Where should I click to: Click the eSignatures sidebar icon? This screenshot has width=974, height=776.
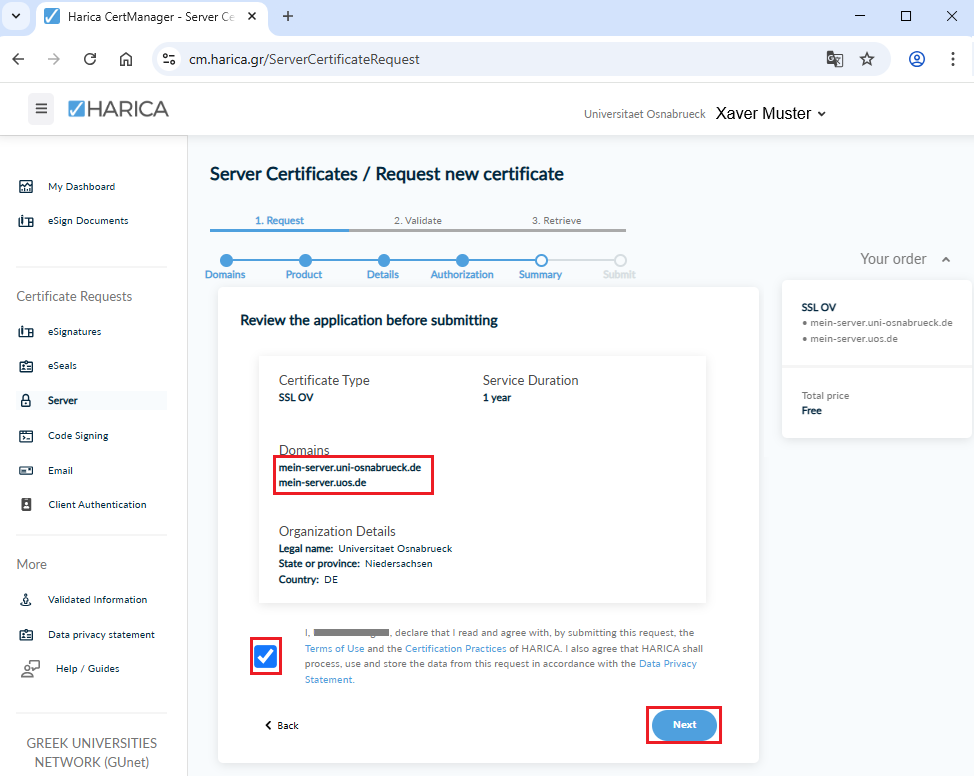tap(26, 332)
